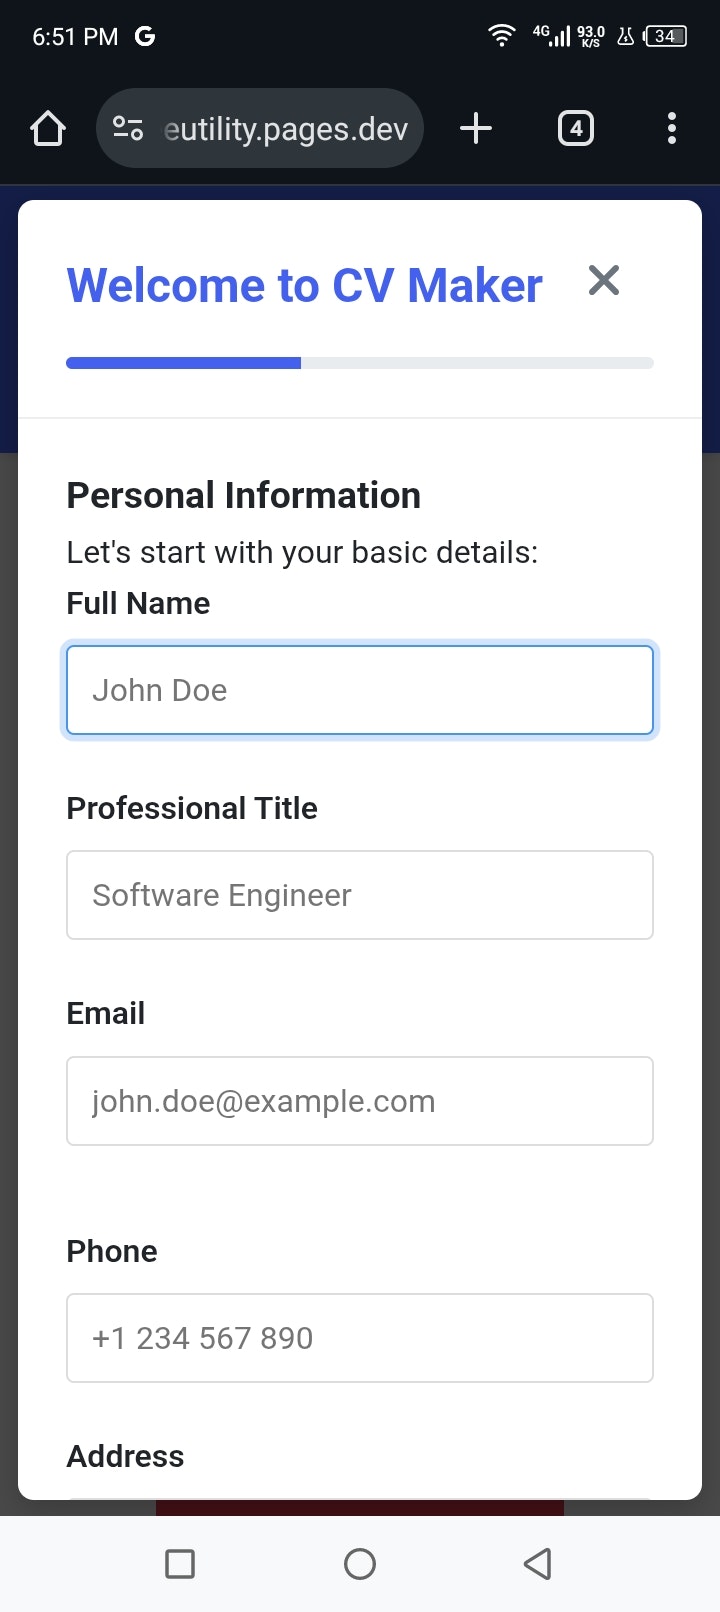720x1612 pixels.
Task: Open the three-dot browser menu
Action: tap(672, 128)
